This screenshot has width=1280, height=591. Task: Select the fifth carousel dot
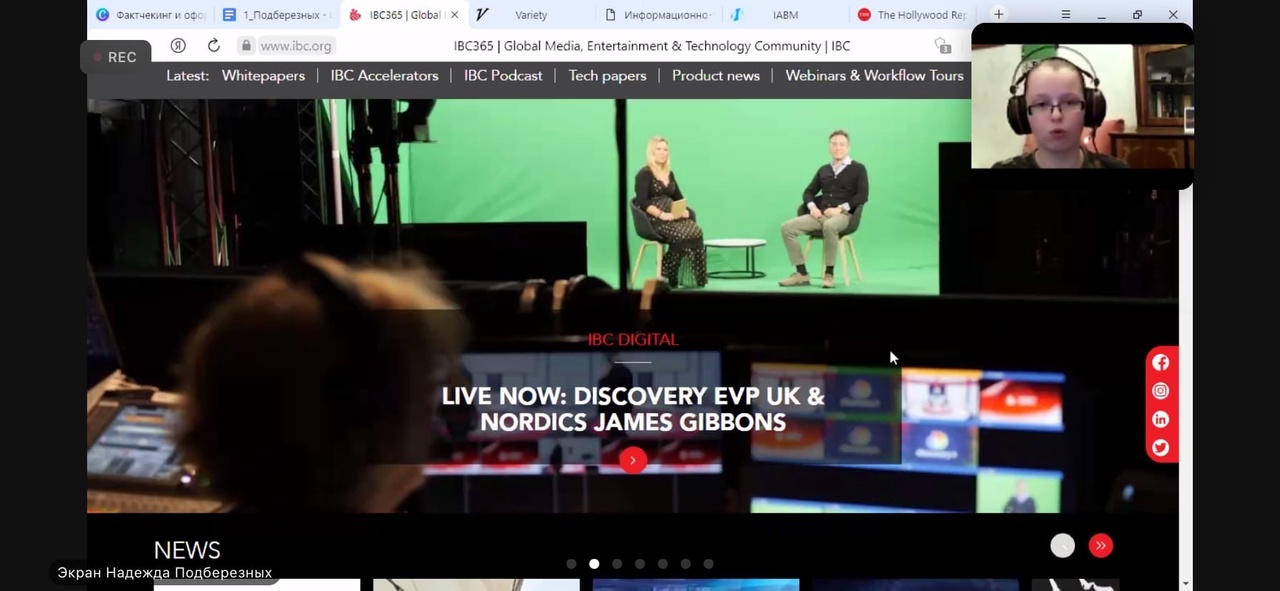tap(663, 564)
